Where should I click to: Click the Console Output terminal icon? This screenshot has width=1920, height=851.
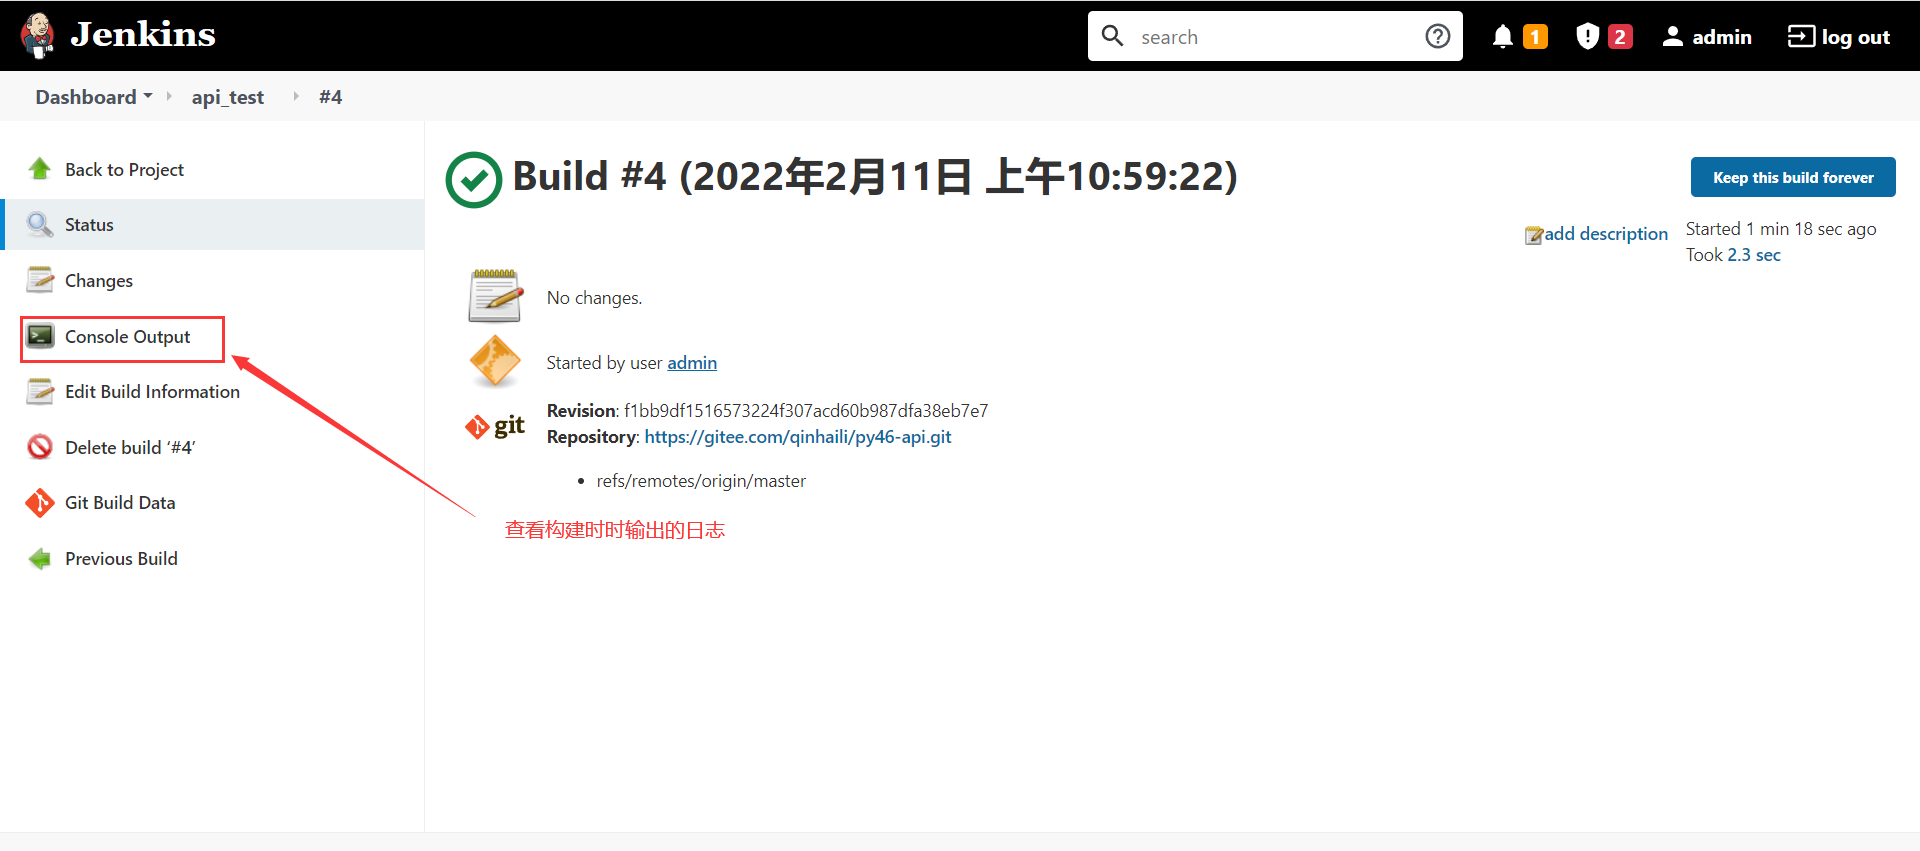pyautogui.click(x=40, y=337)
